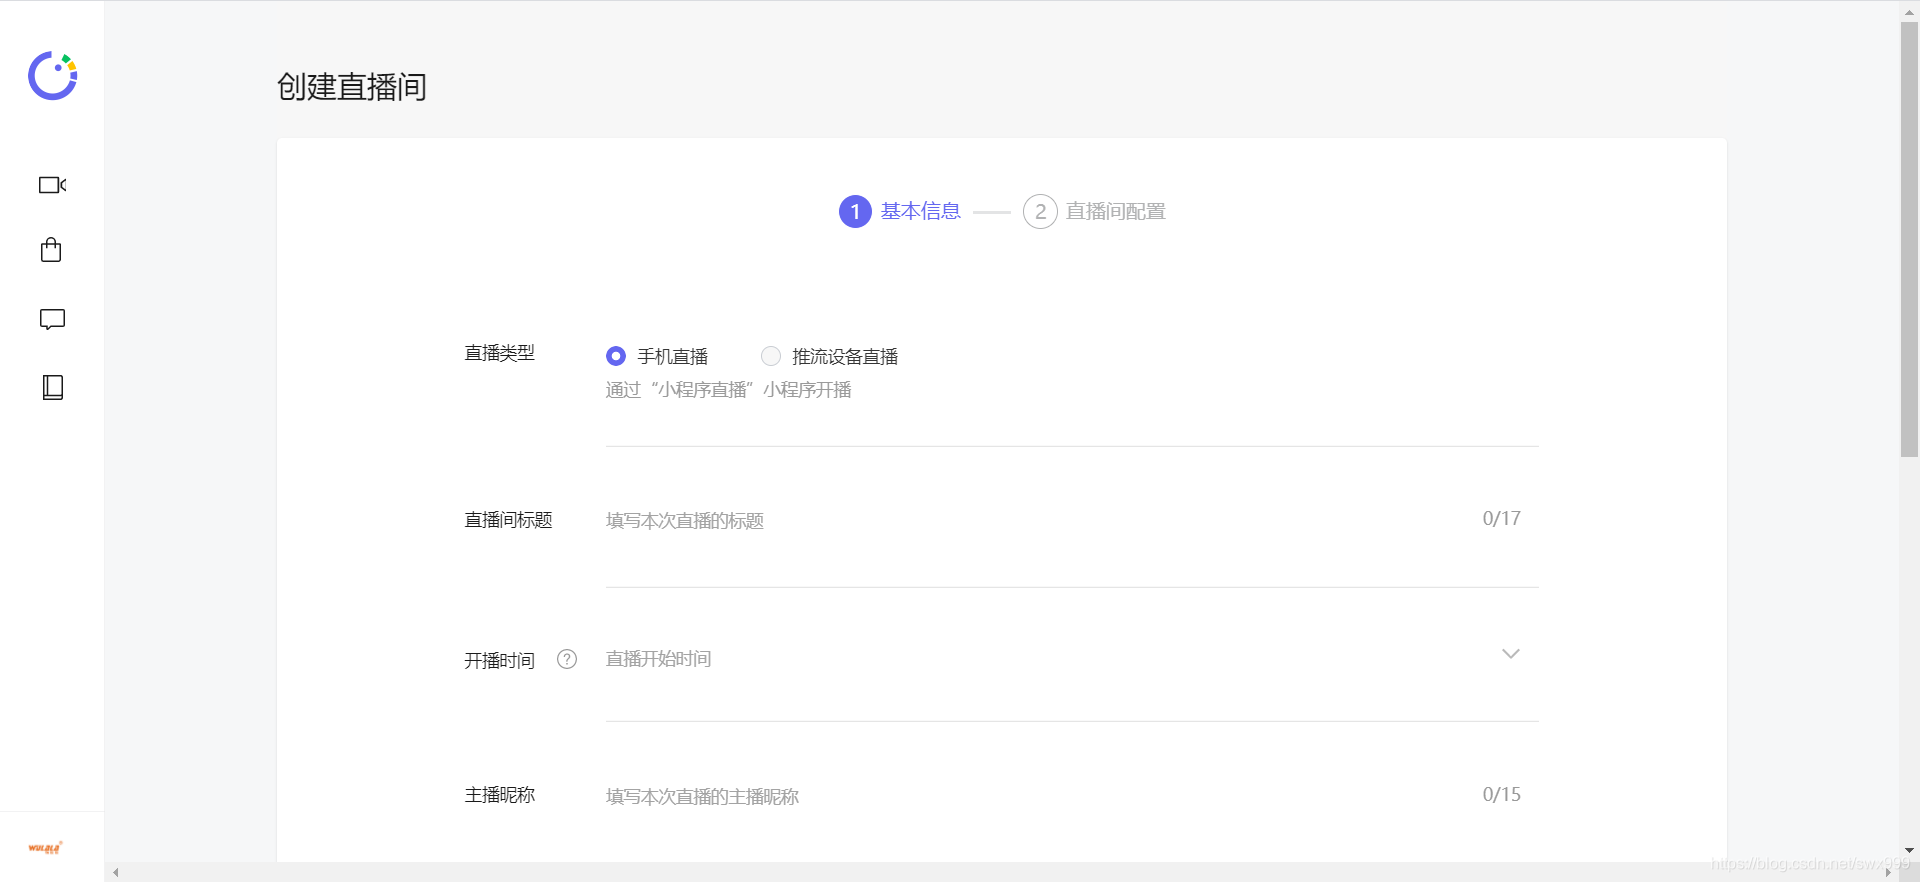Click the scroll down arrow of vertical scrollbar
Screen dimensions: 1920x882
click(1909, 851)
